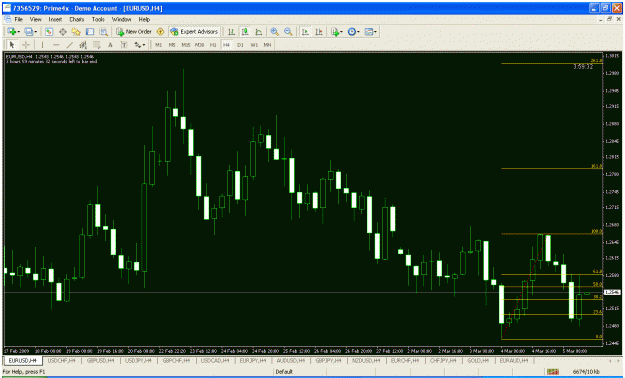
Task: Select the Cursor arrow tool
Action: [x=12, y=45]
